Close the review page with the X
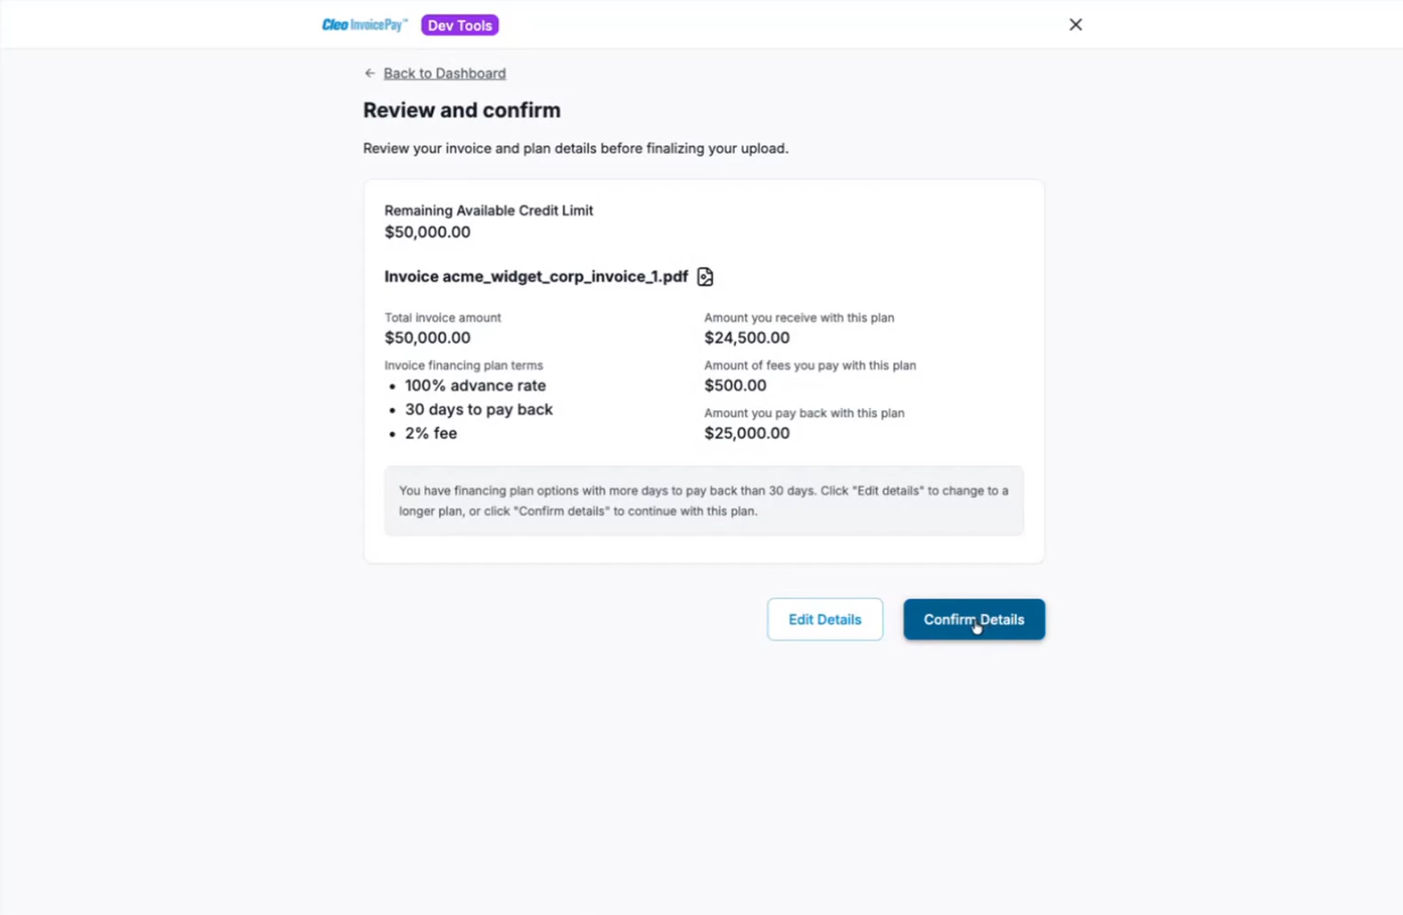Image resolution: width=1403 pixels, height=915 pixels. coord(1076,24)
